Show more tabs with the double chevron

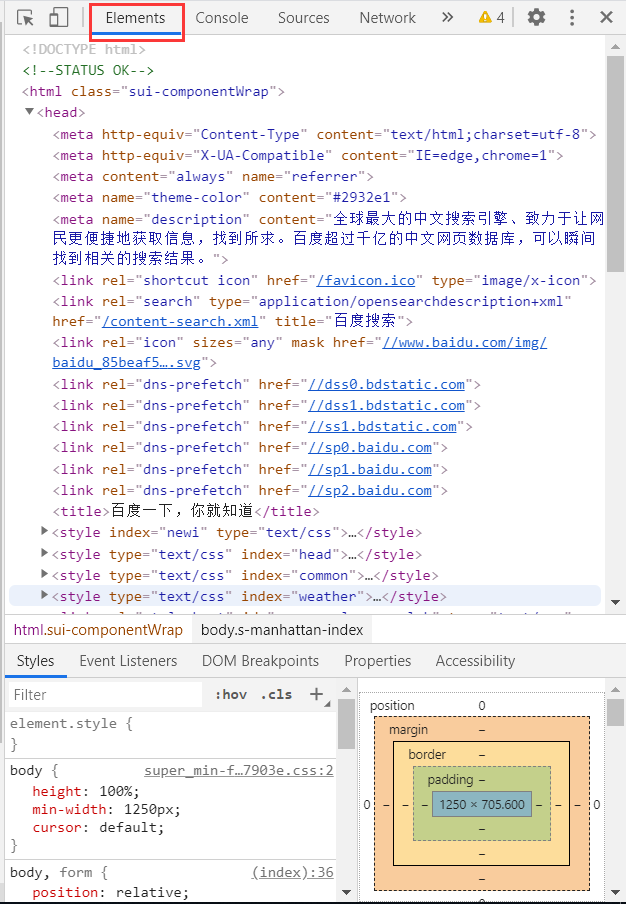click(447, 17)
